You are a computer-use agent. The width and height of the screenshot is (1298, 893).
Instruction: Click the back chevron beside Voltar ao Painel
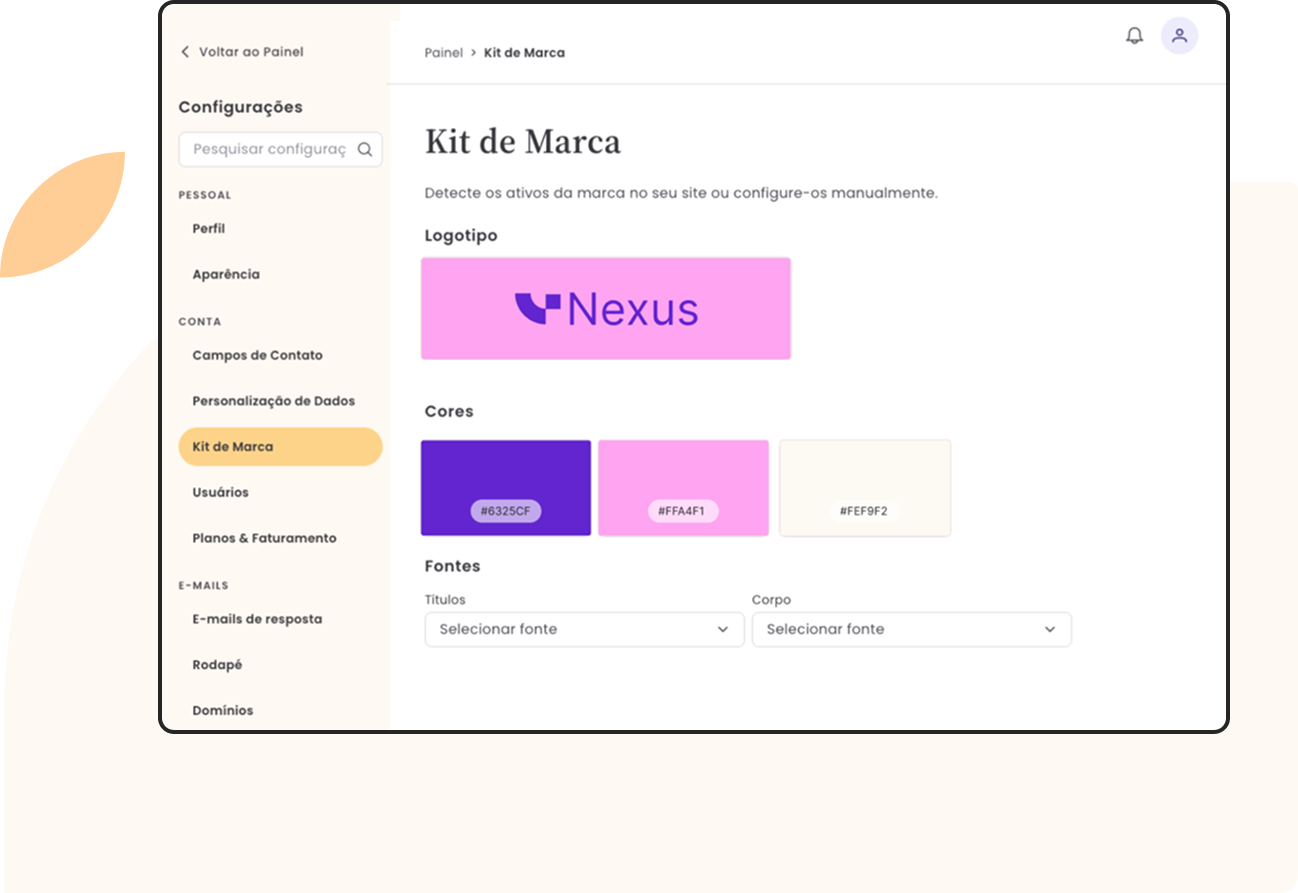click(x=185, y=52)
